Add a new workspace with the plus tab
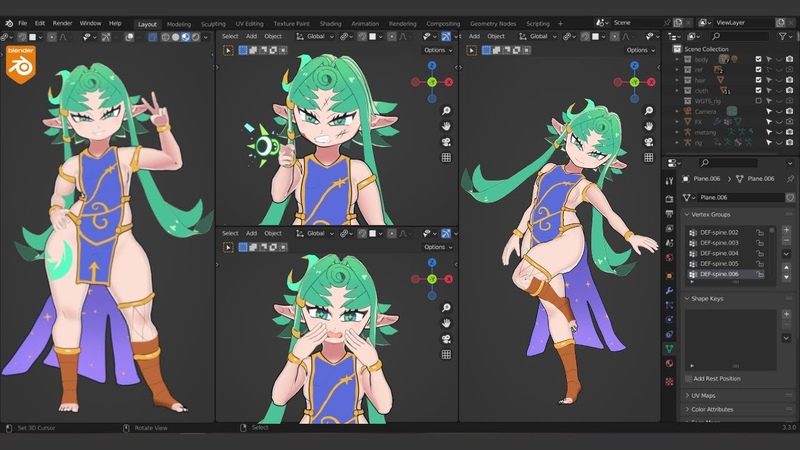 [x=560, y=24]
